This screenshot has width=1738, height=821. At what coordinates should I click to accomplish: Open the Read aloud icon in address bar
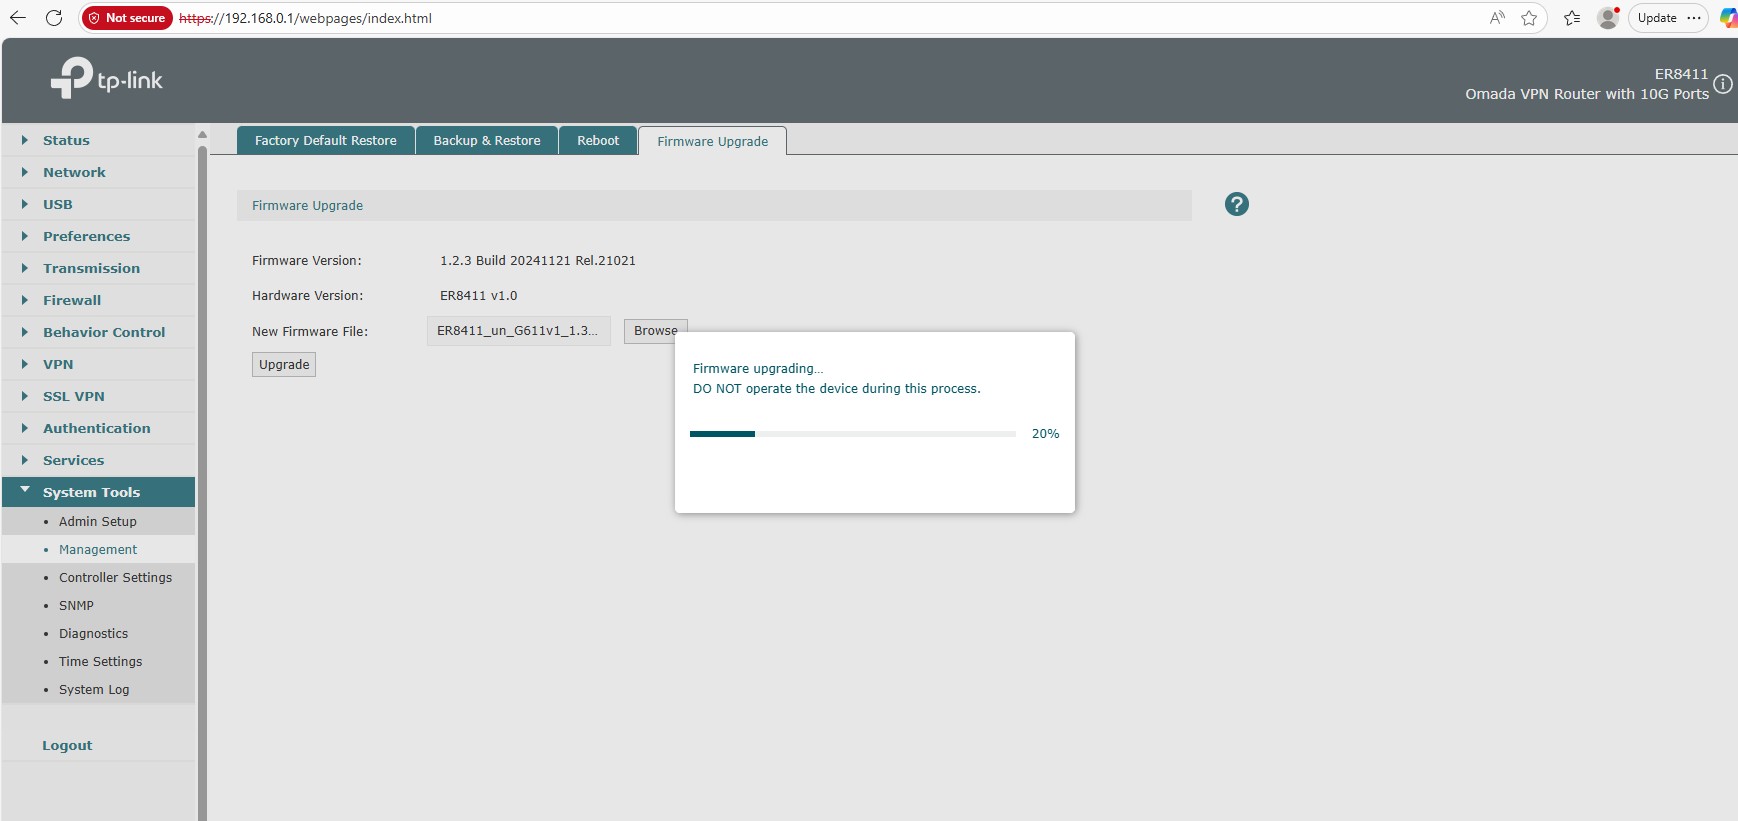tap(1497, 18)
